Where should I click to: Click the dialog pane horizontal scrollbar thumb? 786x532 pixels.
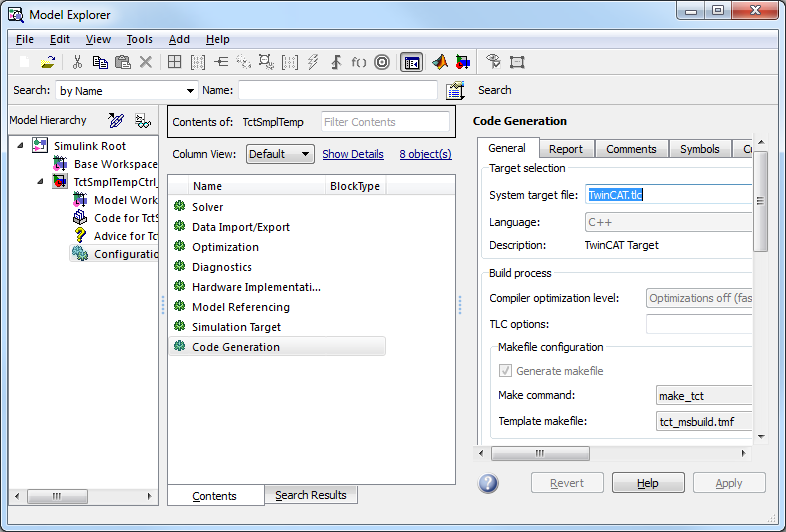pos(540,453)
